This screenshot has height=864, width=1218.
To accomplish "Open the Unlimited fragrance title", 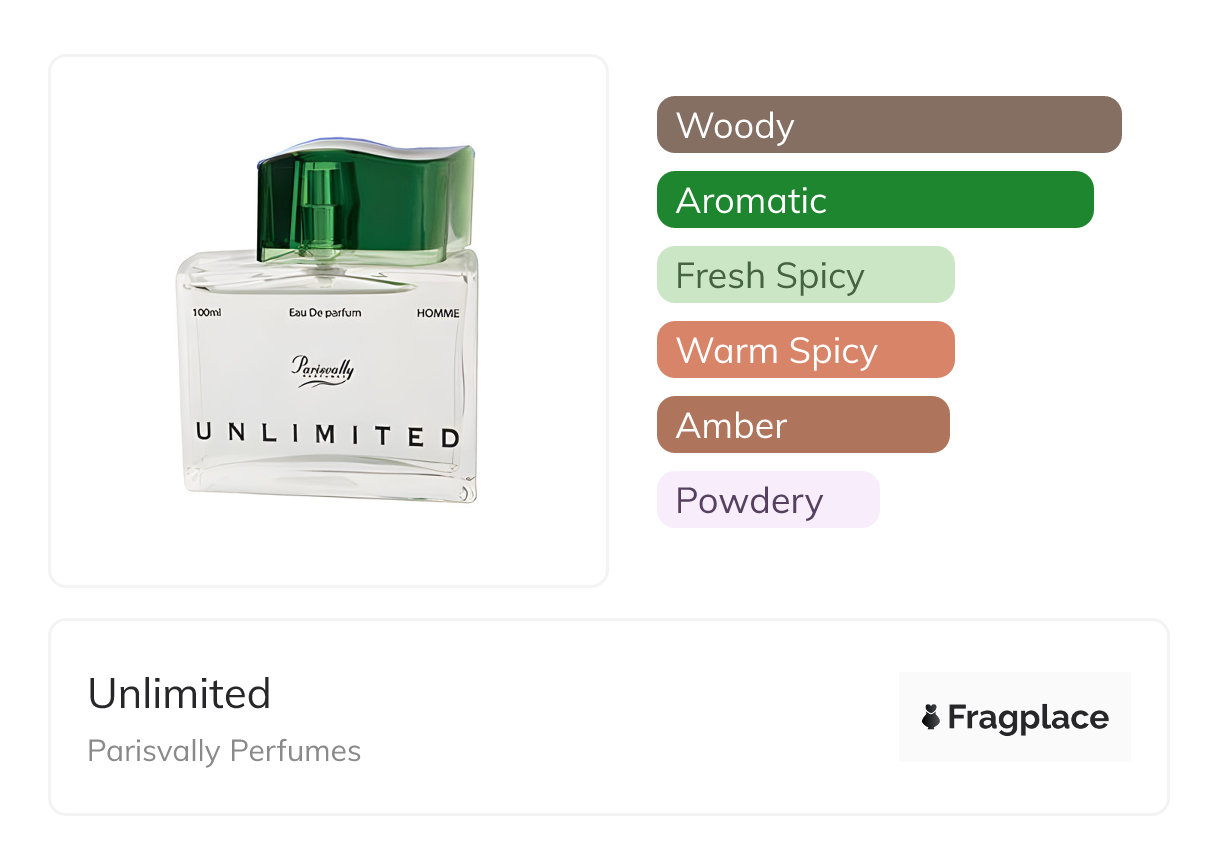I will click(x=180, y=693).
